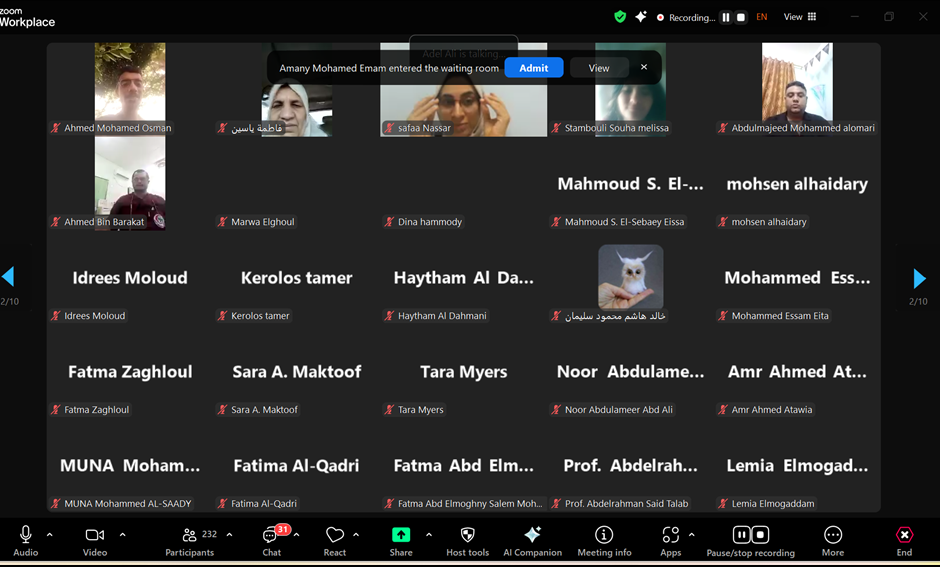Stop recording from top bar

(741, 17)
